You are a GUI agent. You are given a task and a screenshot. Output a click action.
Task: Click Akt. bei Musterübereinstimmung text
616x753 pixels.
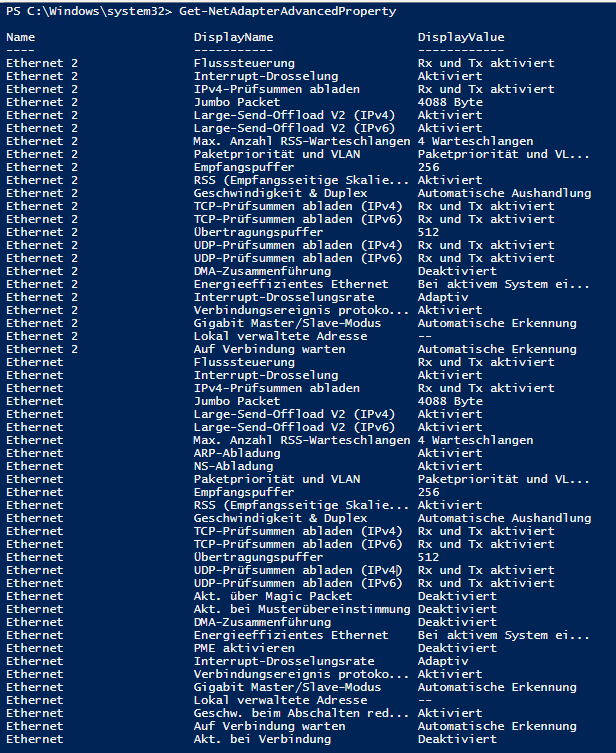coord(302,609)
